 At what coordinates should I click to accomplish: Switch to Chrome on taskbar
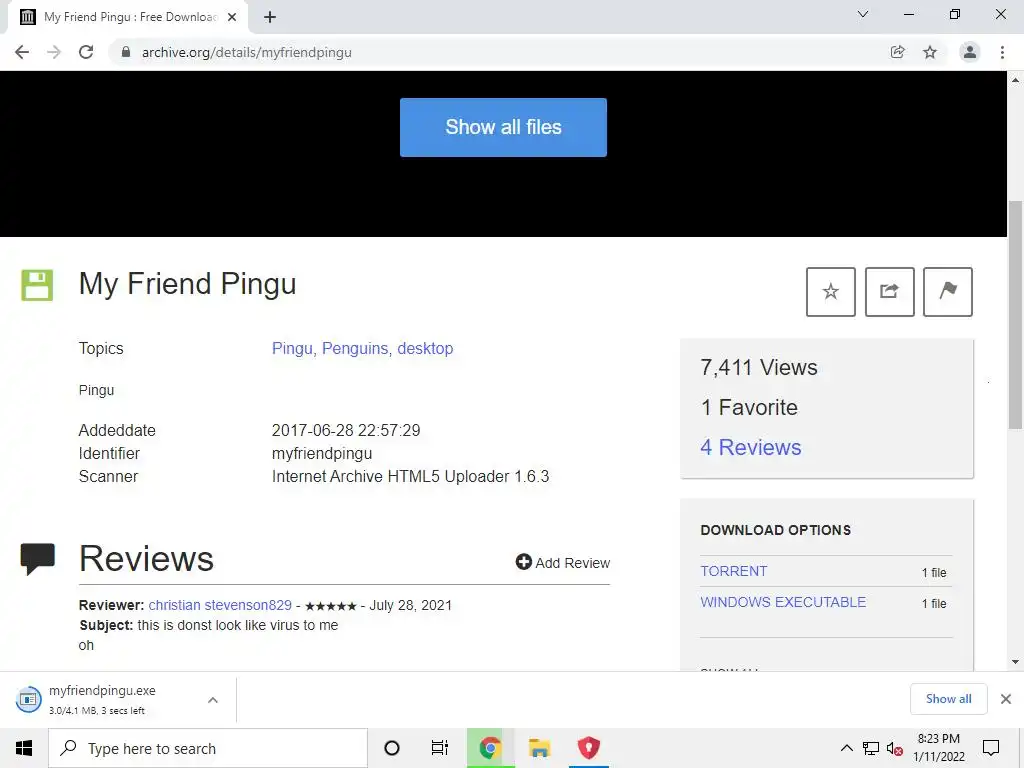490,748
